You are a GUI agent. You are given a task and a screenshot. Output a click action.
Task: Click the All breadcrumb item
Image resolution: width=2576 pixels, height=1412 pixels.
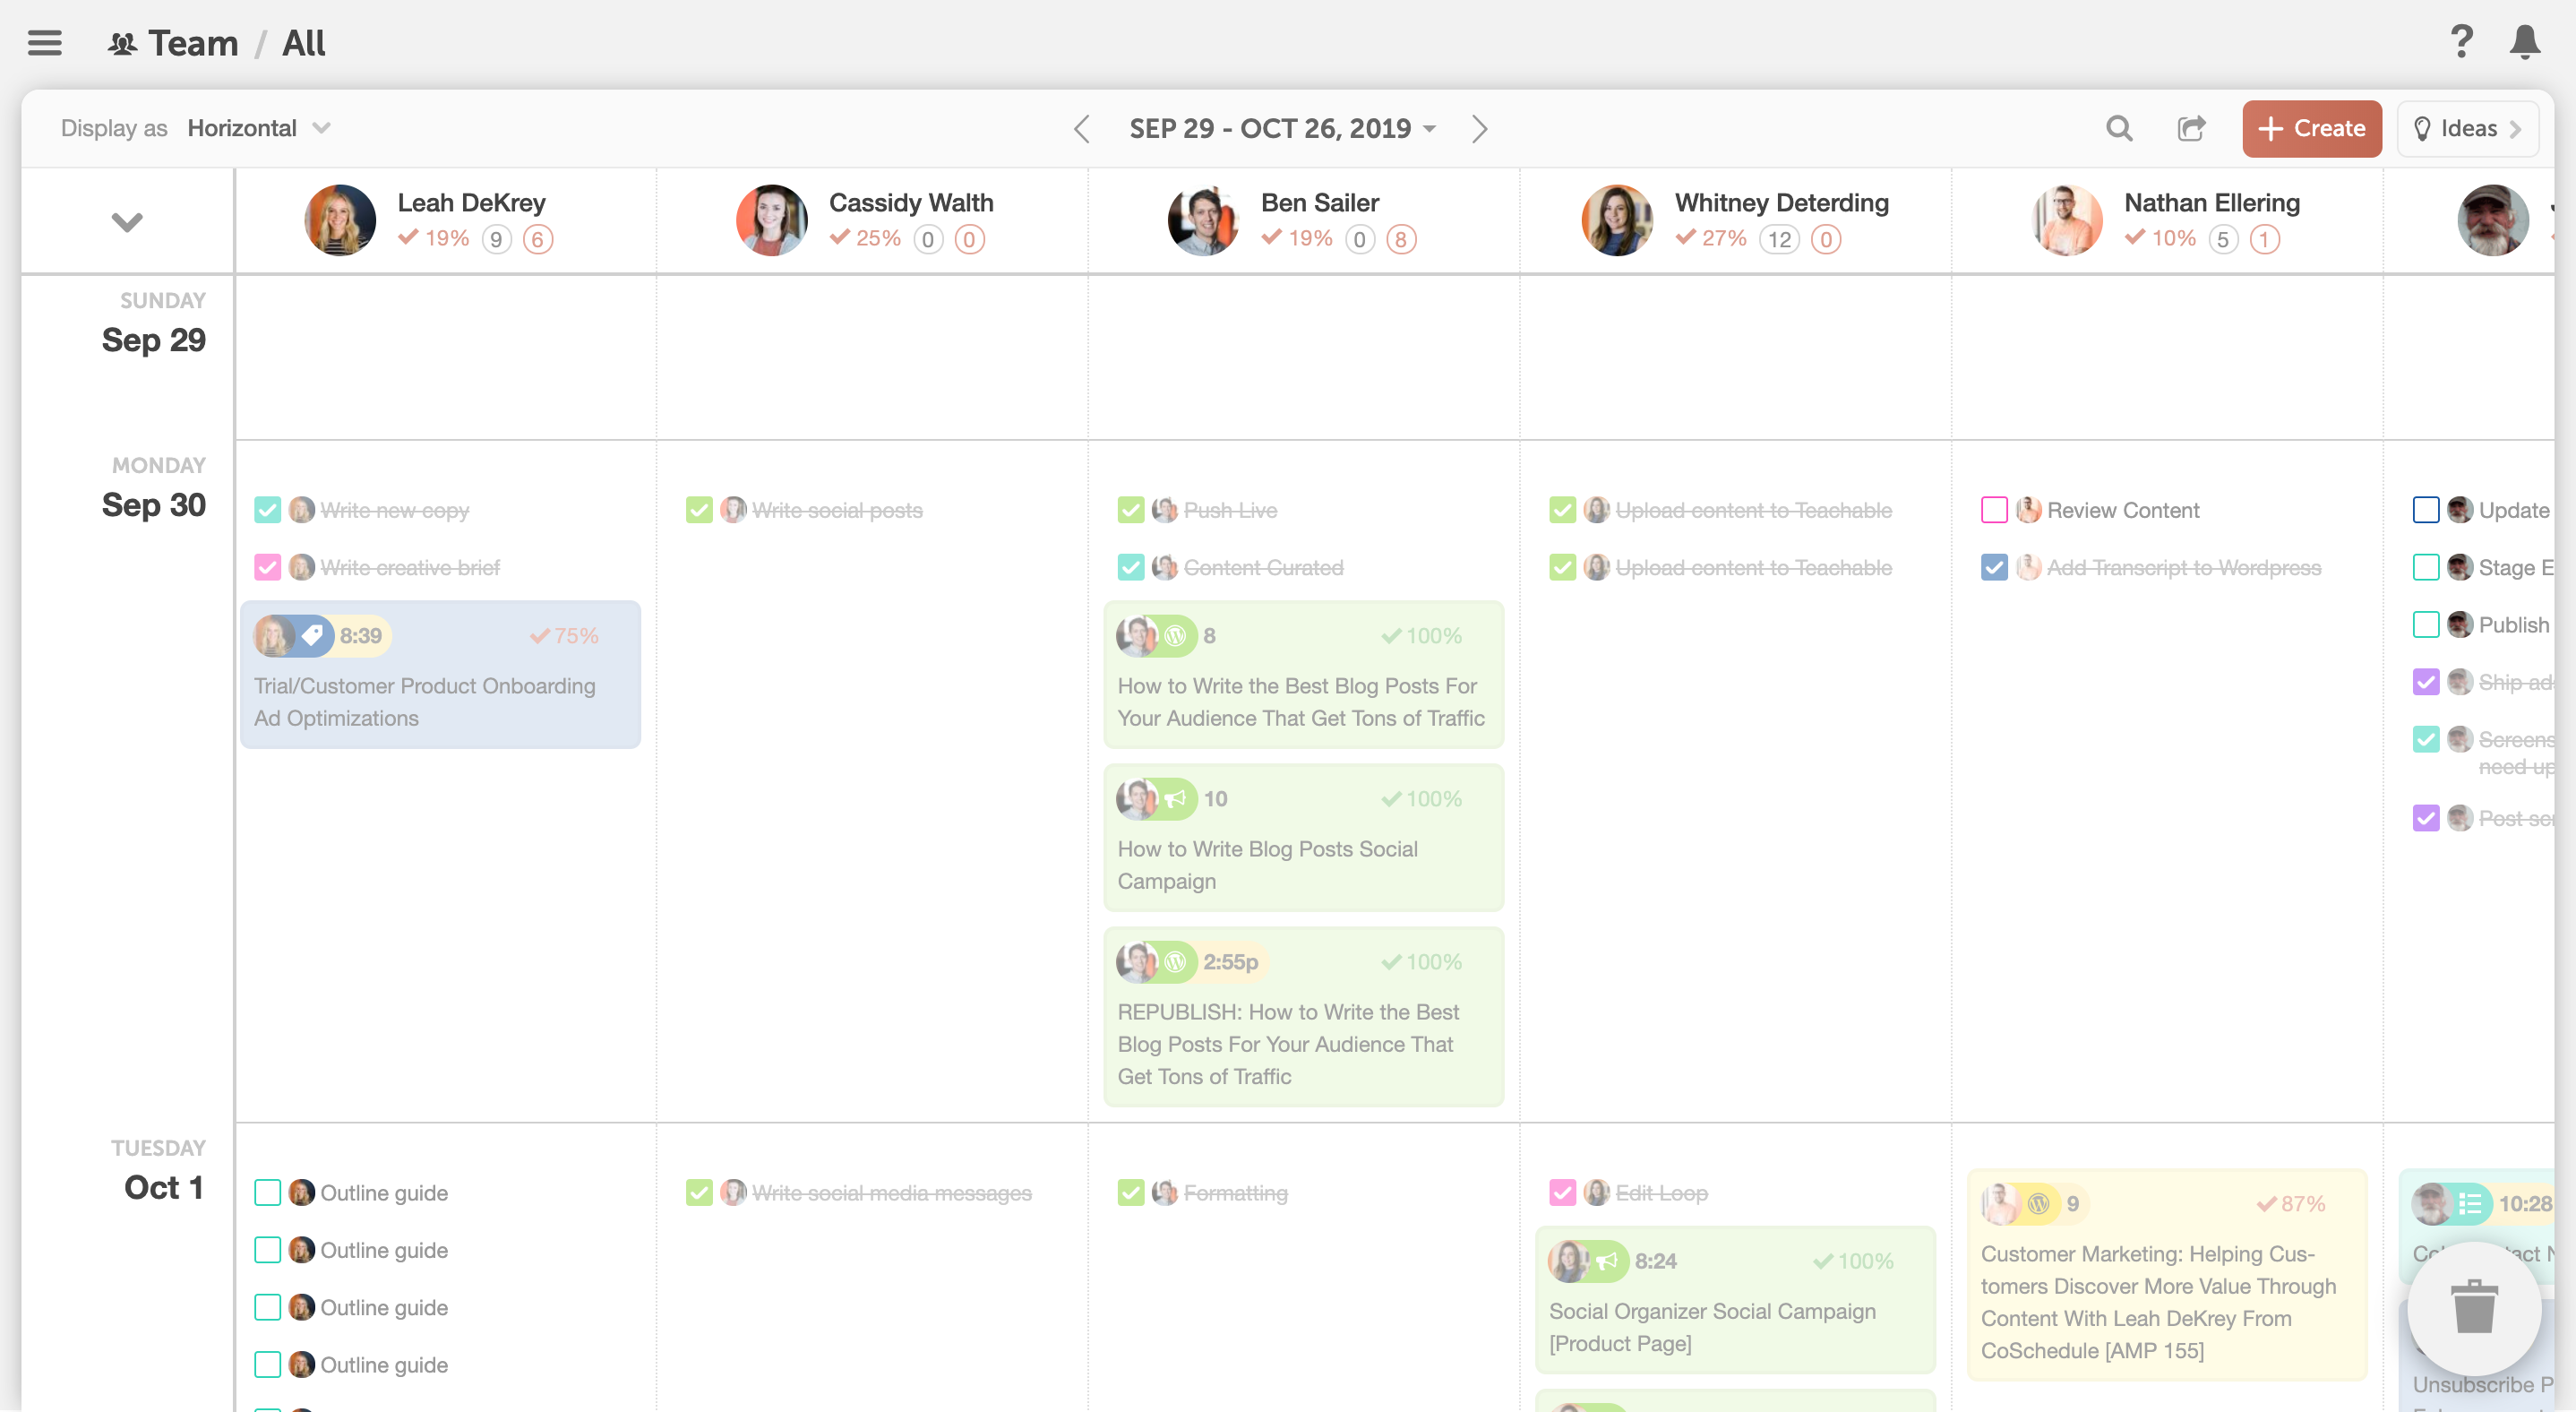303,43
